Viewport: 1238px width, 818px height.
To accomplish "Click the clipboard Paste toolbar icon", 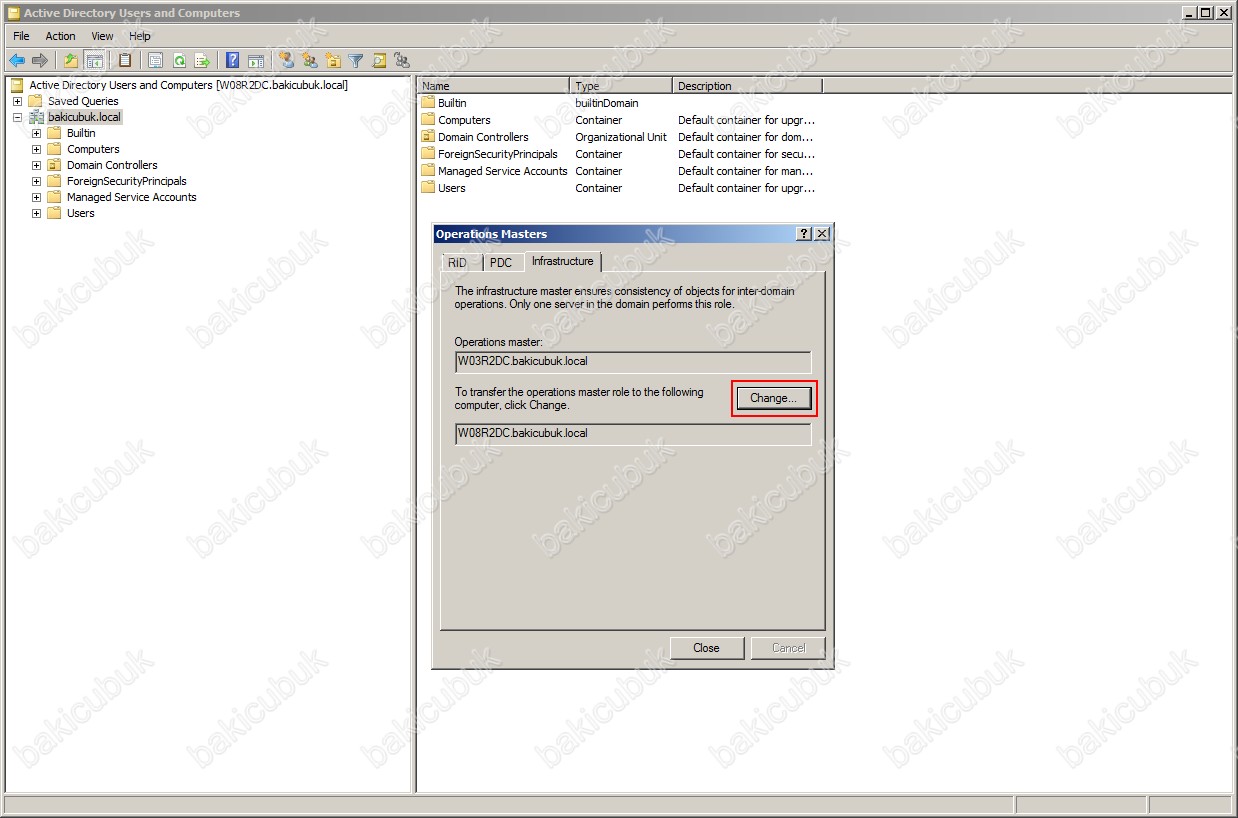I will click(x=125, y=61).
